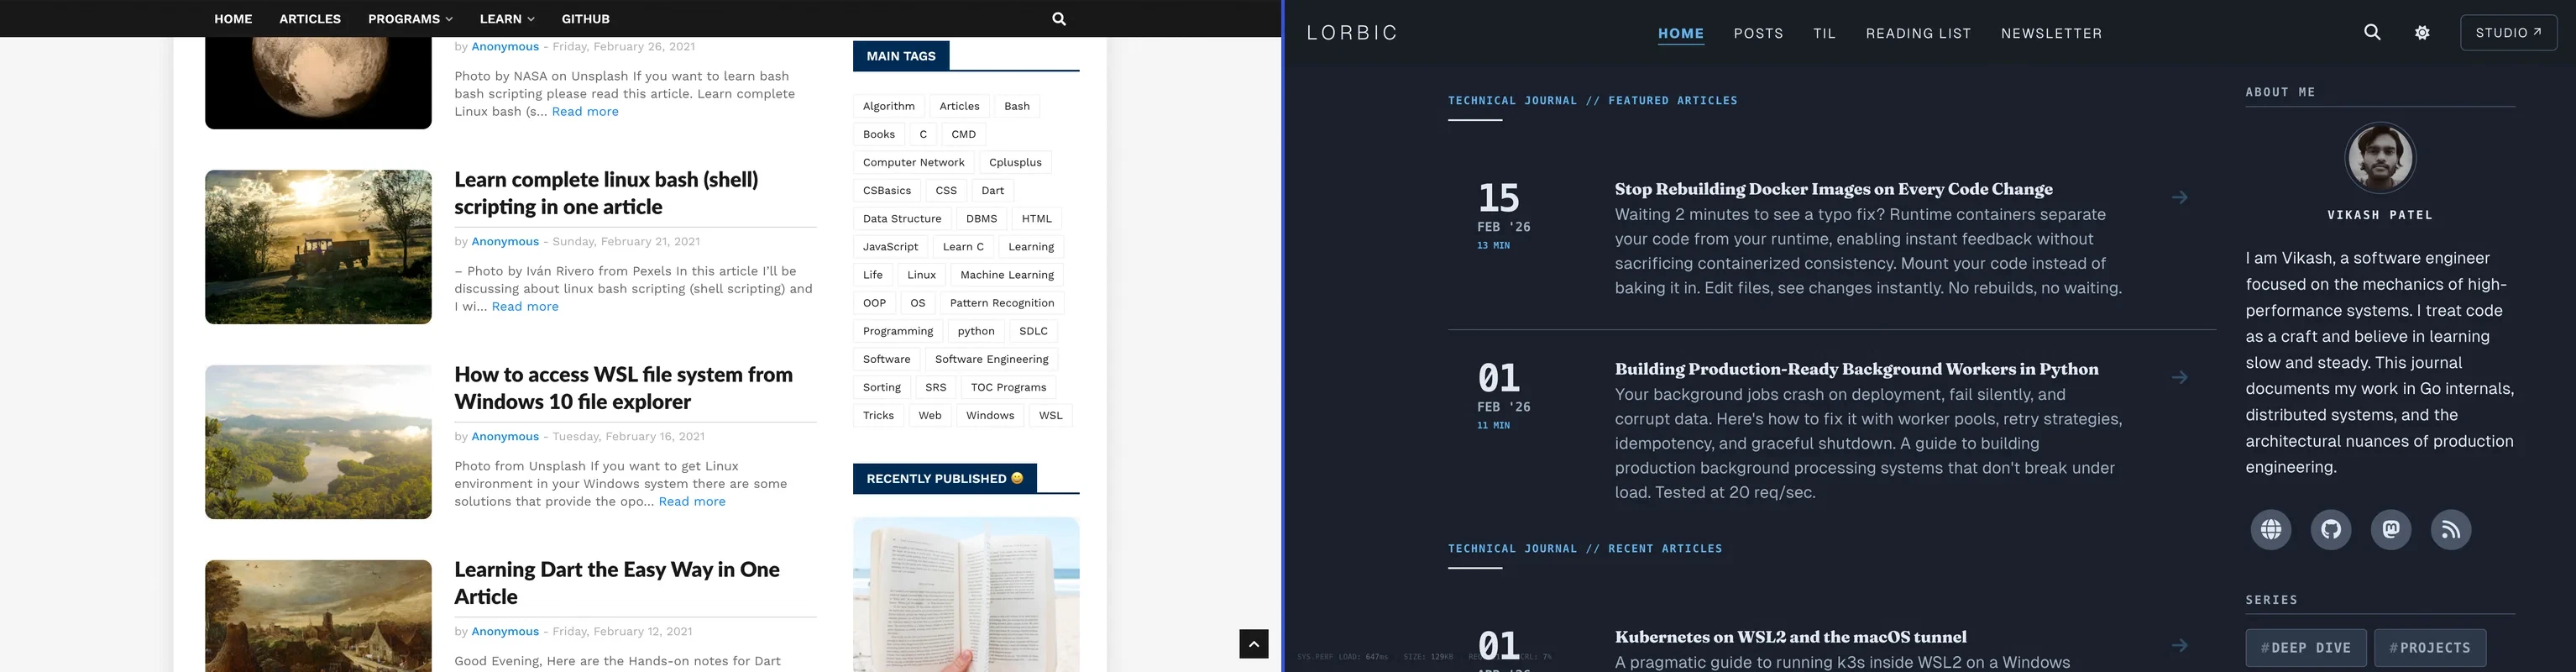Select the Machine Learning tag

[1007, 274]
